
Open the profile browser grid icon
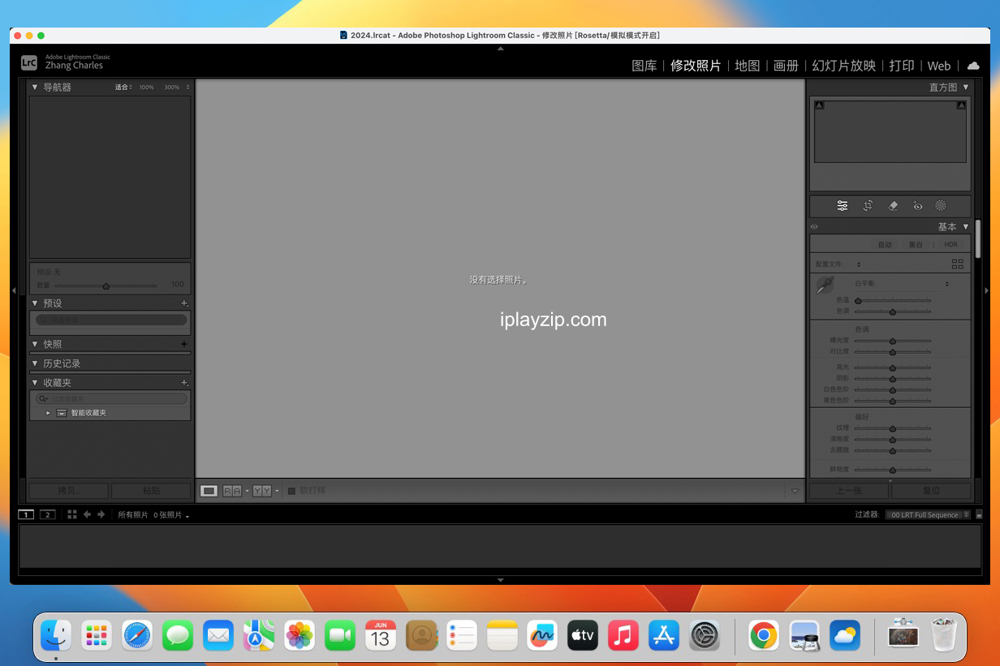pyautogui.click(x=957, y=264)
